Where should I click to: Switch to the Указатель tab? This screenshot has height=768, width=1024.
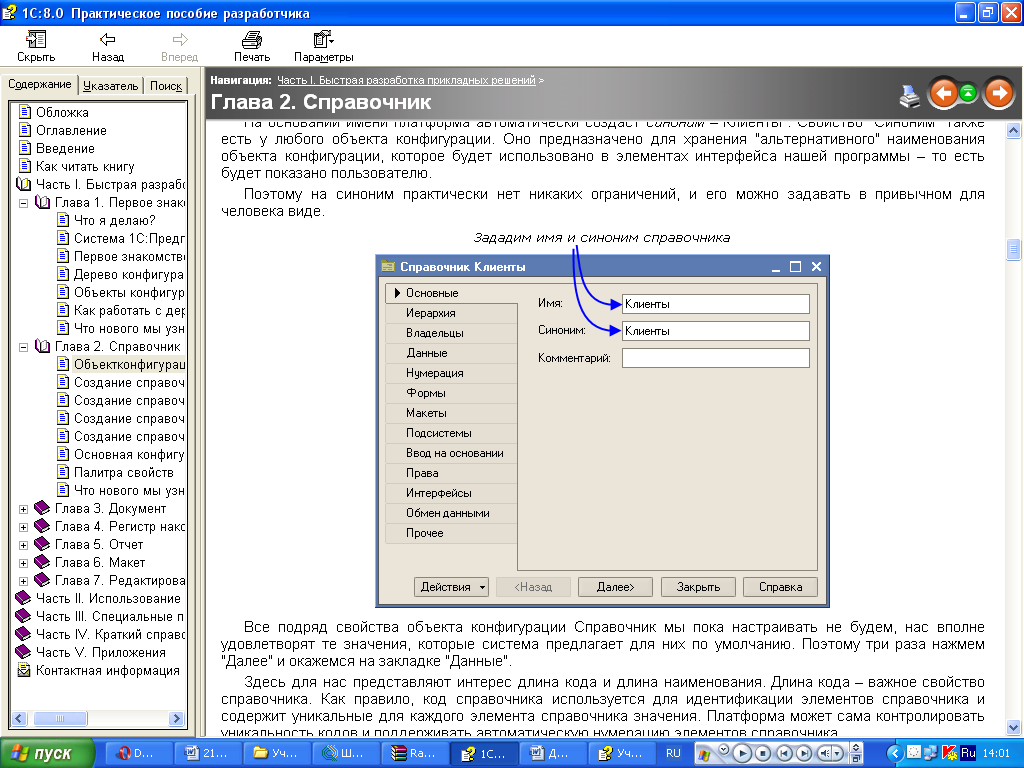[111, 86]
